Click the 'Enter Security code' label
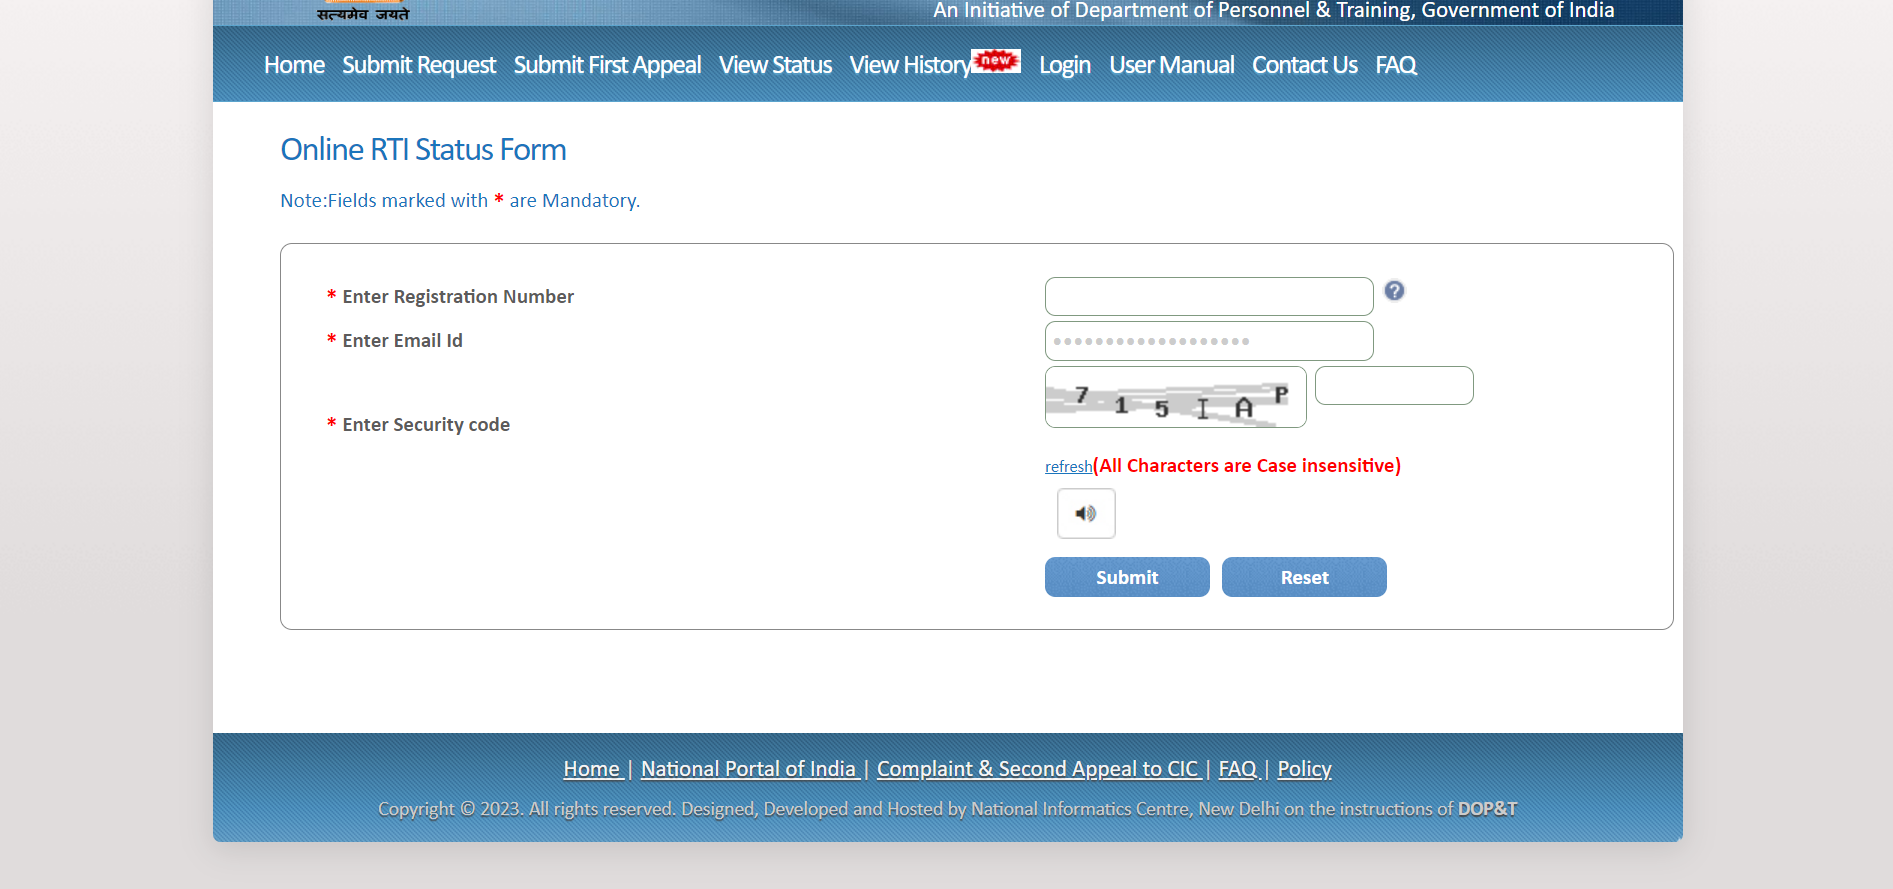The image size is (1893, 889). pyautogui.click(x=426, y=425)
